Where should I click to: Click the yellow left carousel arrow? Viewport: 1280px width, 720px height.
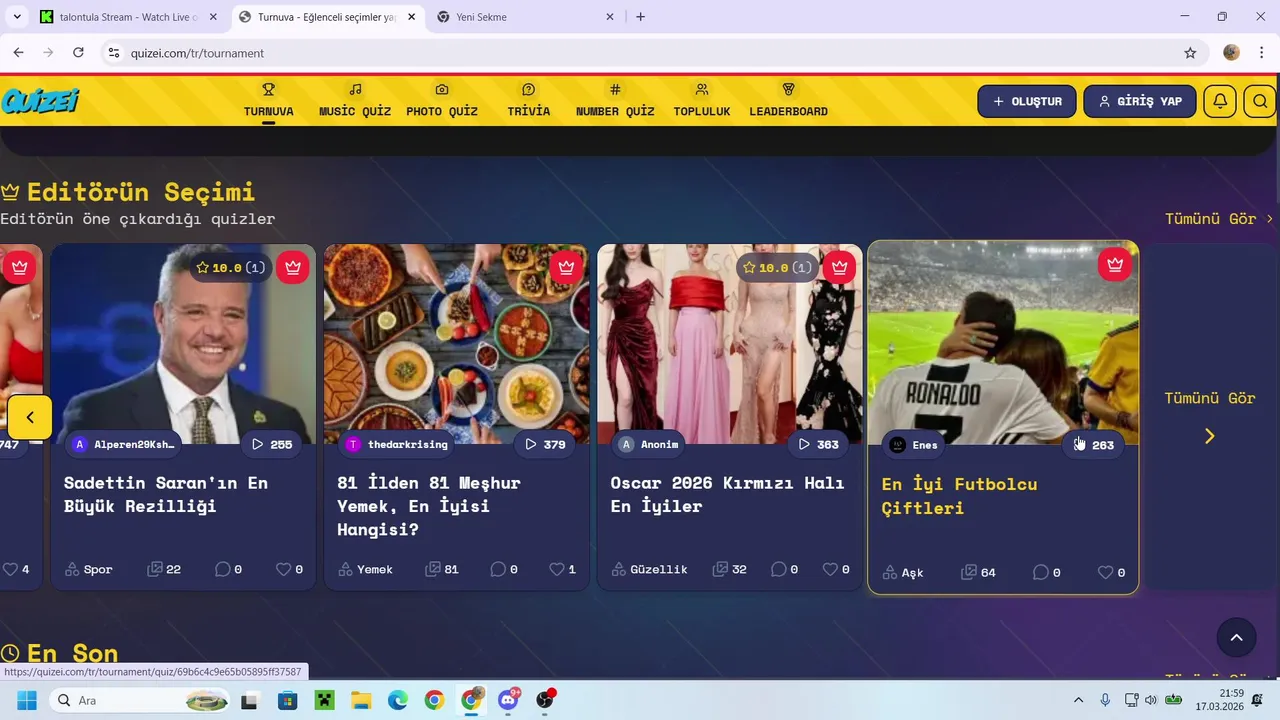(x=30, y=417)
